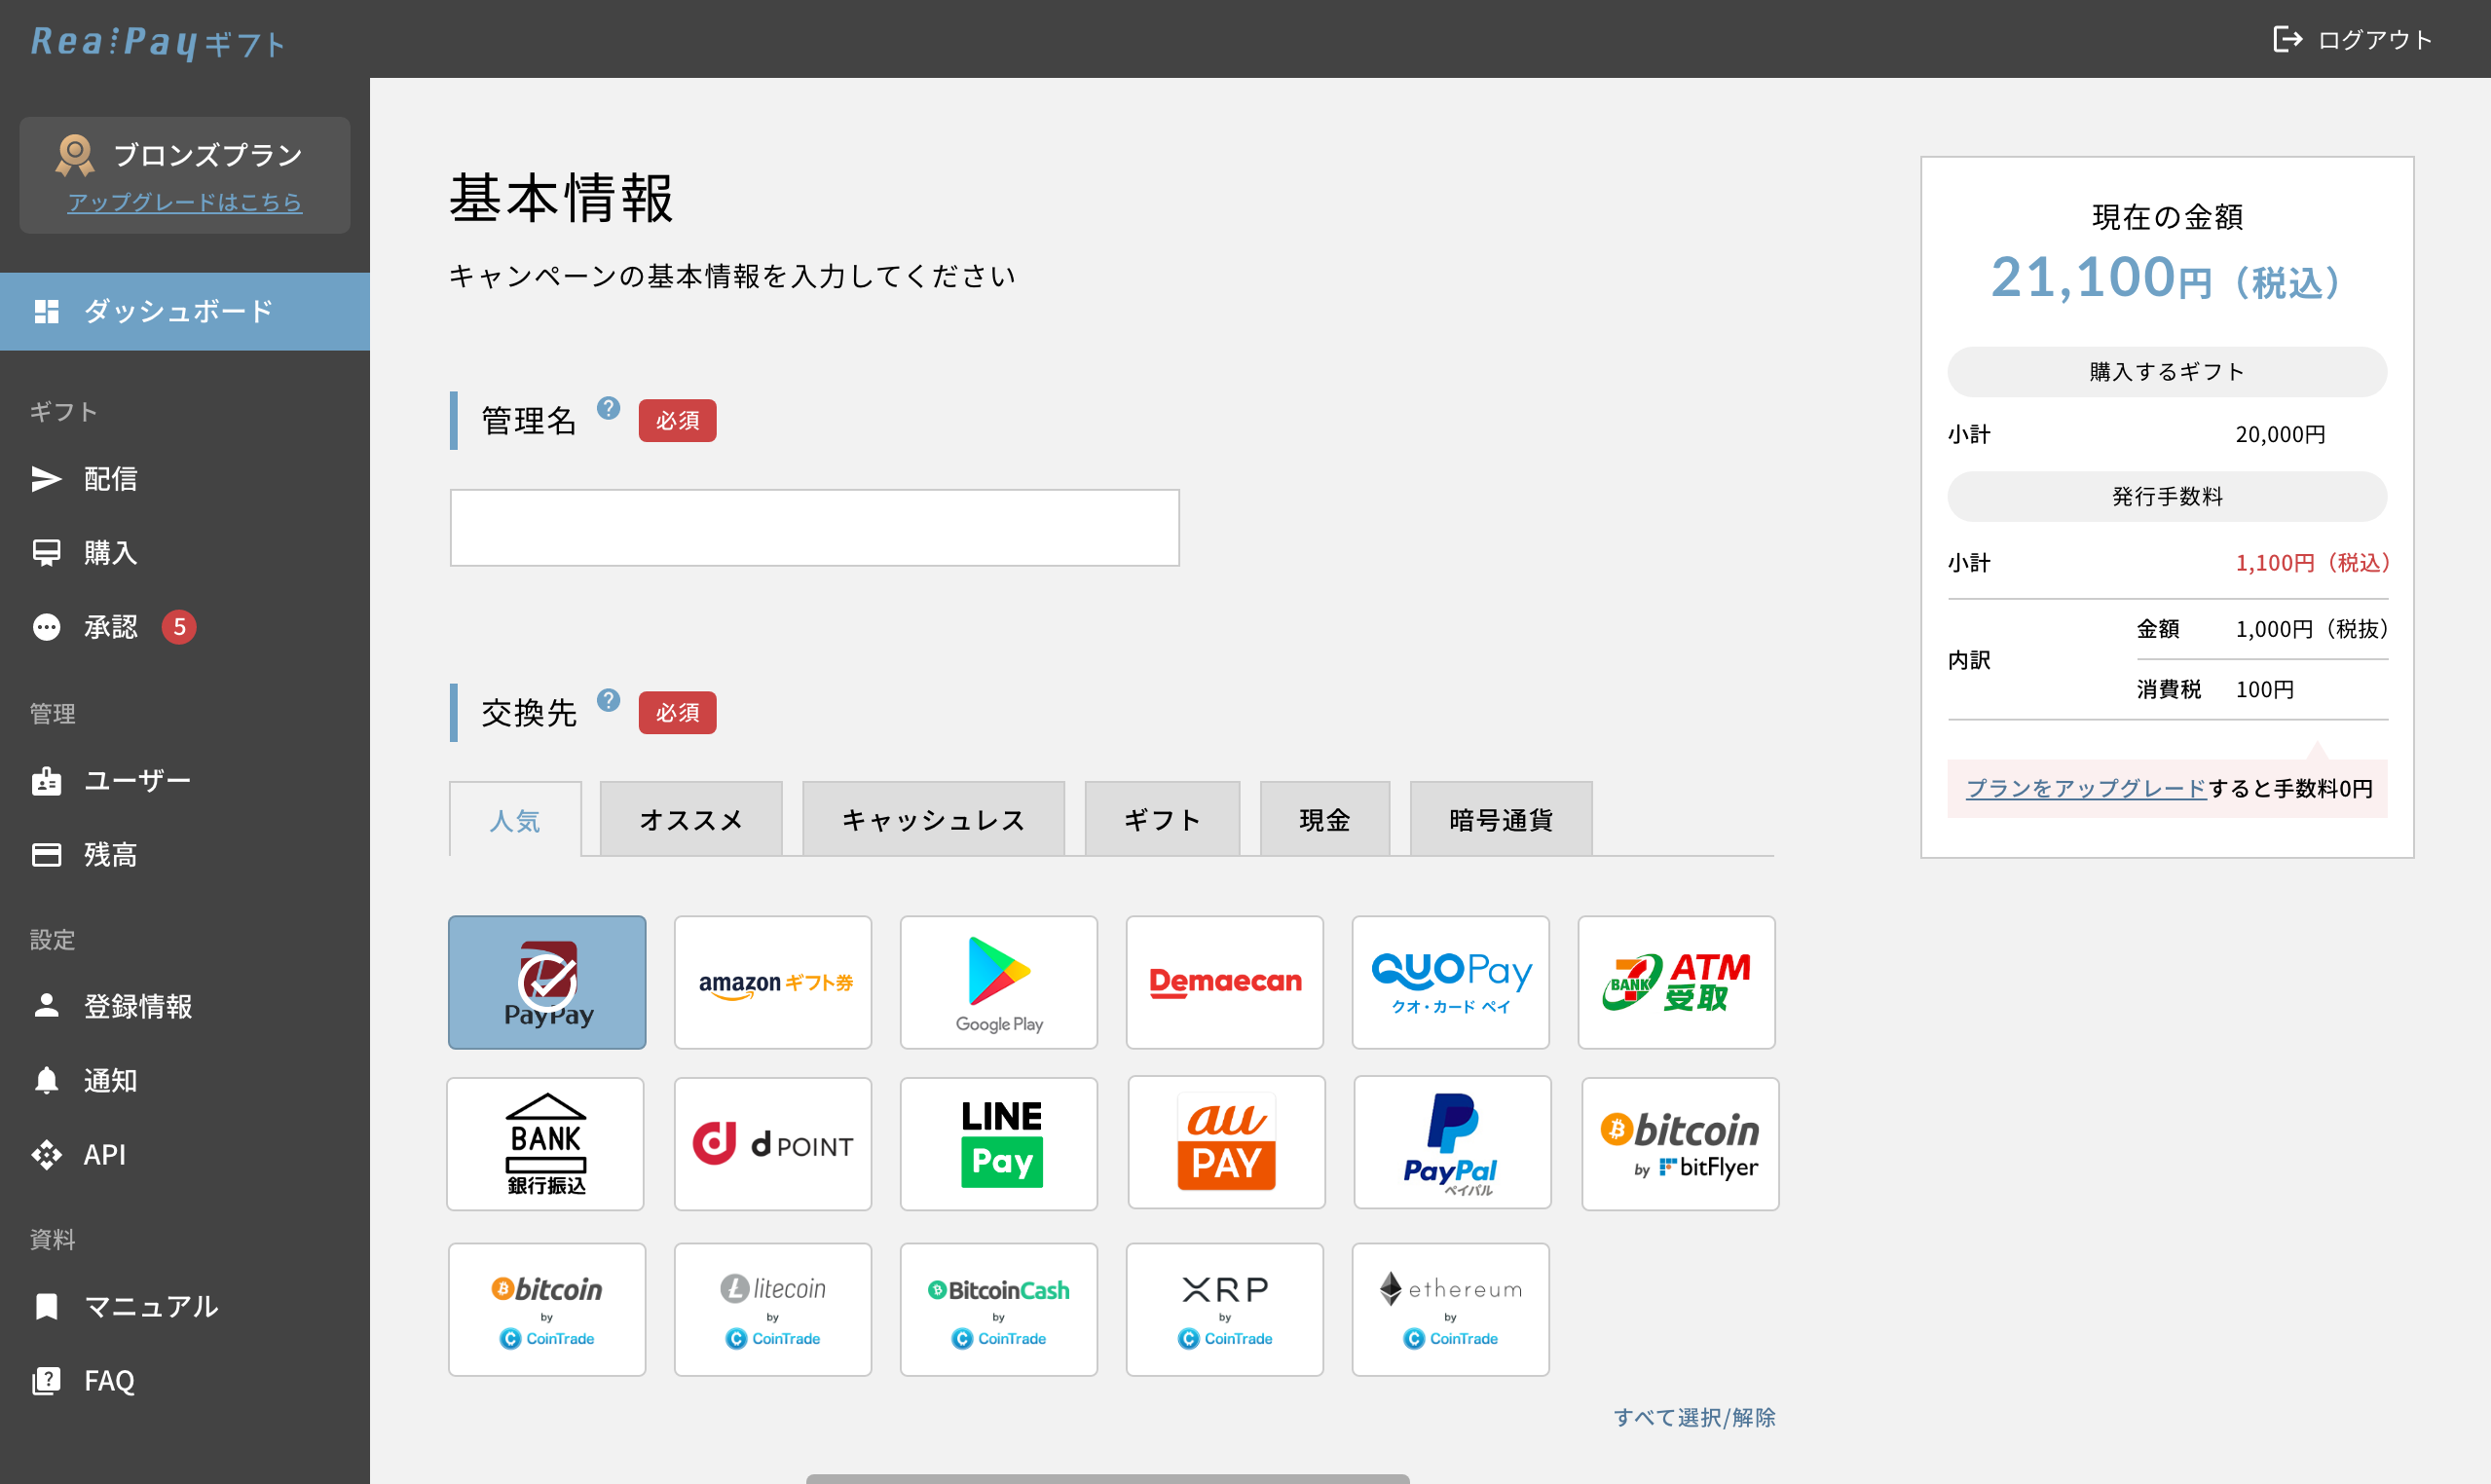Select the amazon ギフト券 option

coord(773,982)
